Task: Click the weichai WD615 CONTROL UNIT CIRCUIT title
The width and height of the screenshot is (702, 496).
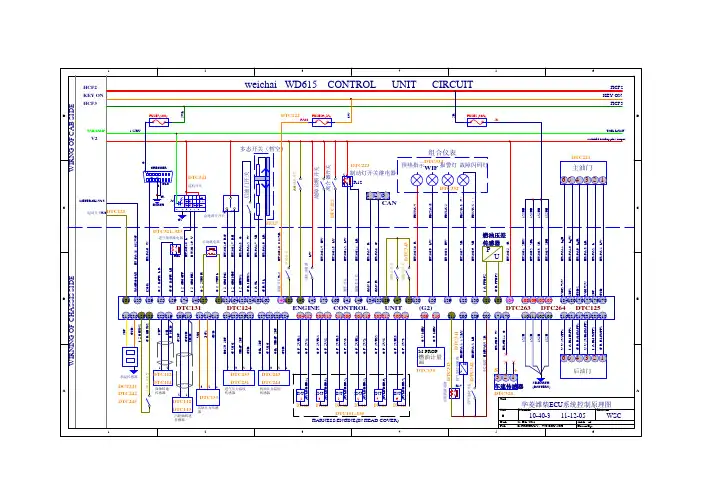Action: click(351, 84)
